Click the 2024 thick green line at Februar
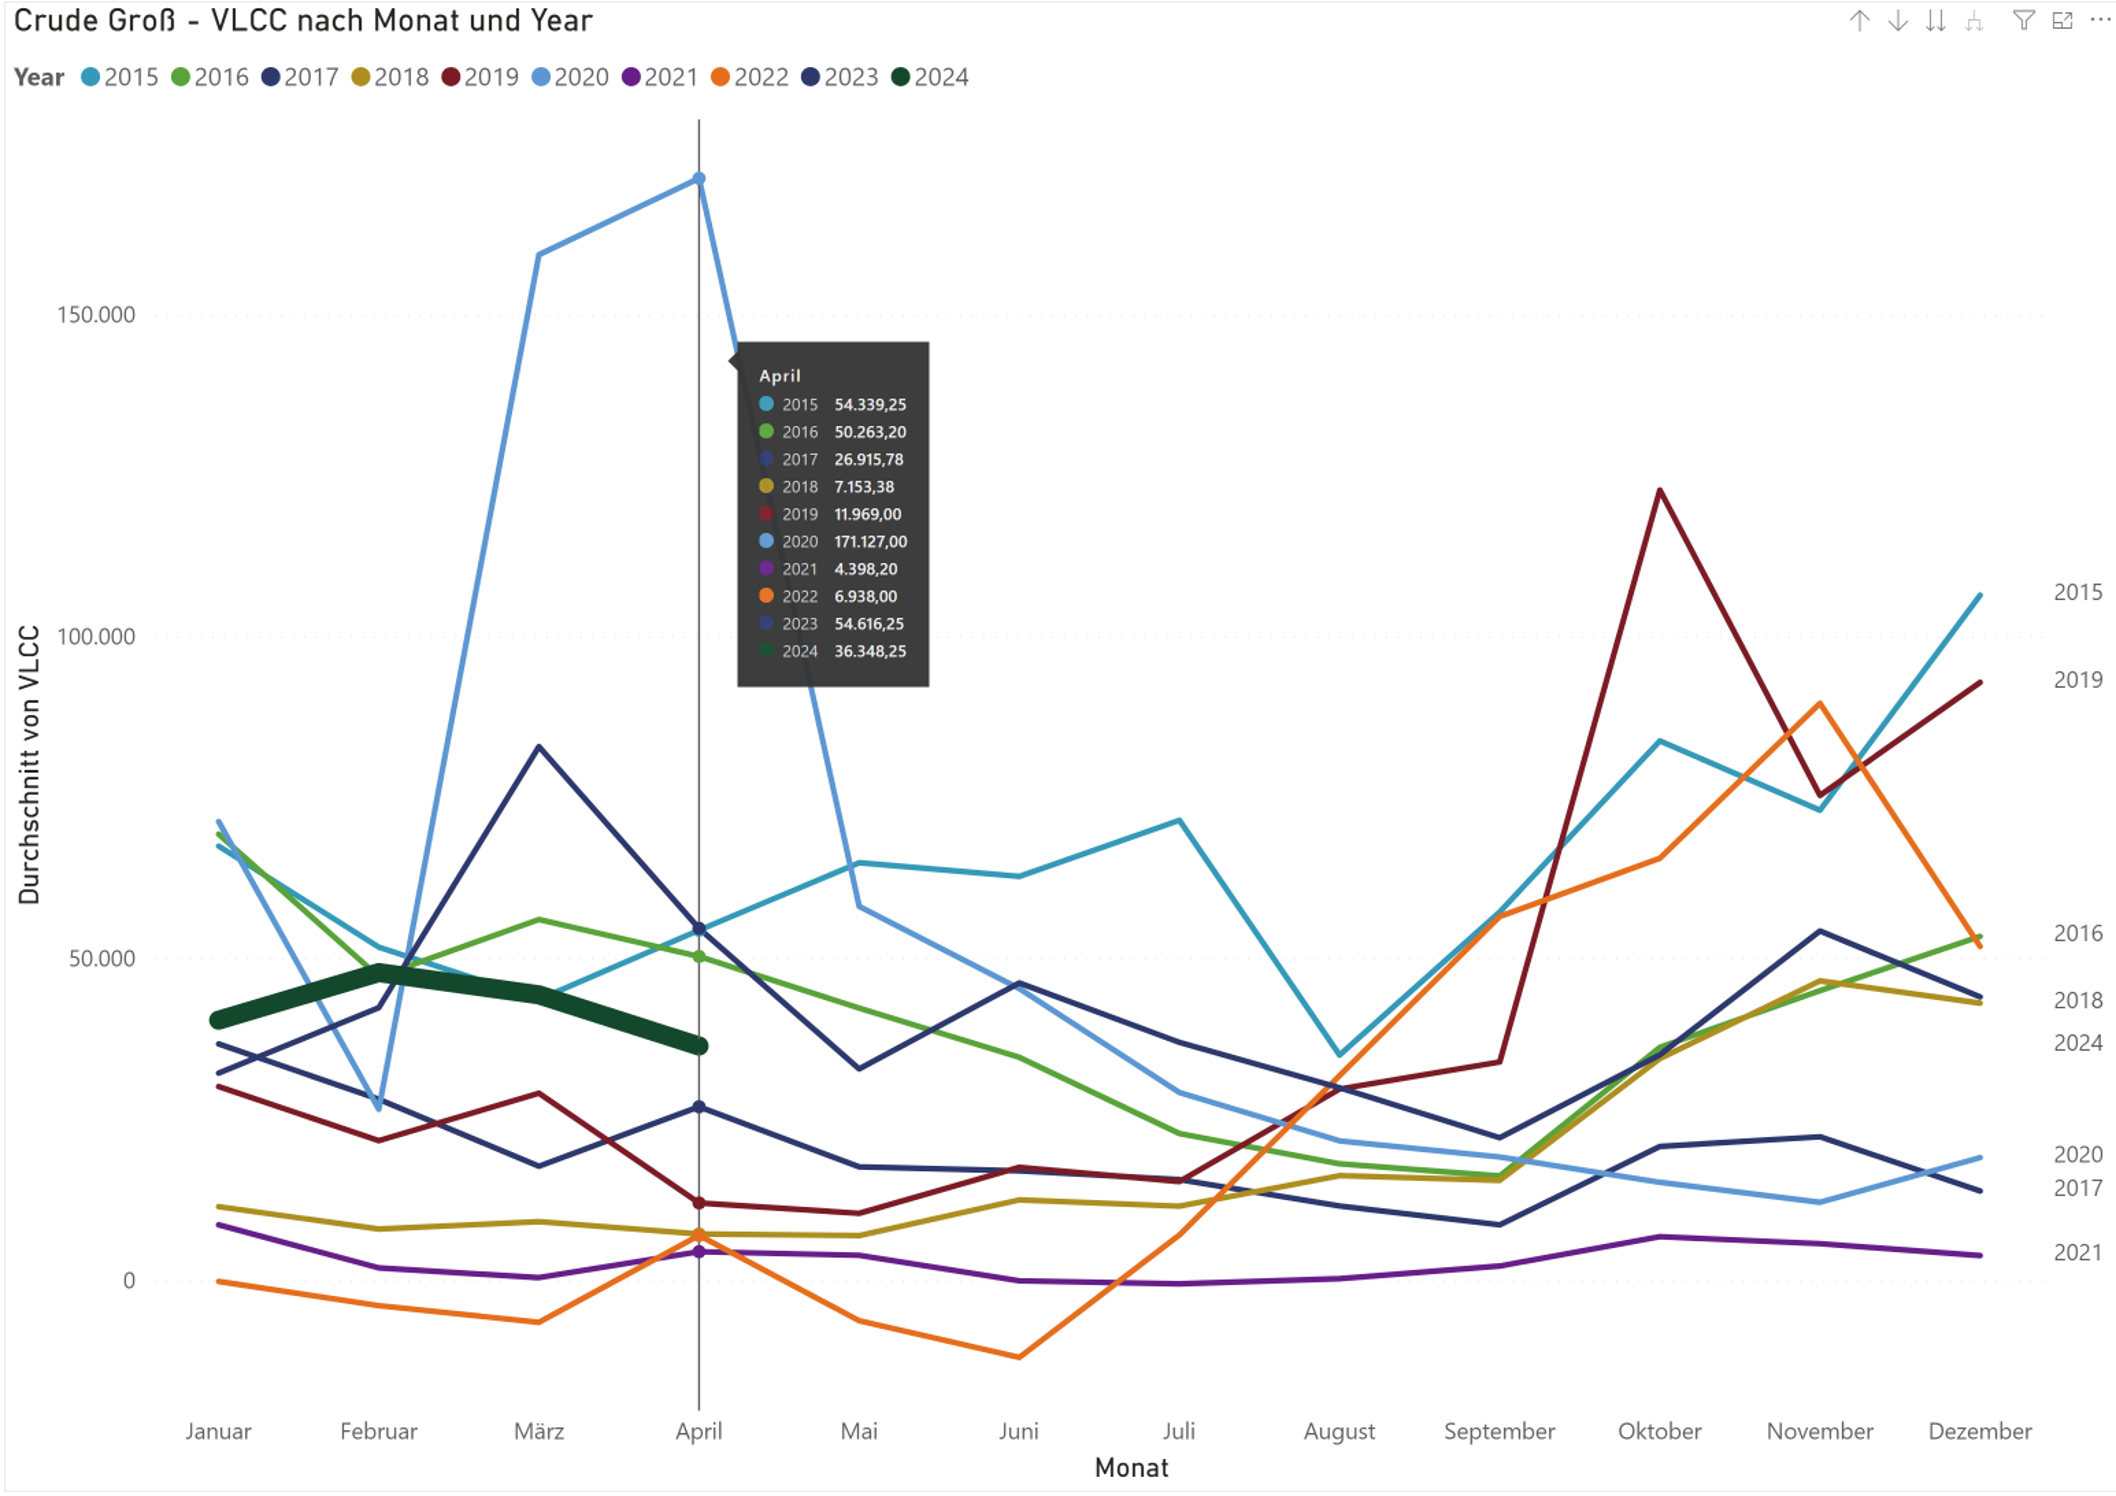2116x1496 pixels. coord(379,972)
